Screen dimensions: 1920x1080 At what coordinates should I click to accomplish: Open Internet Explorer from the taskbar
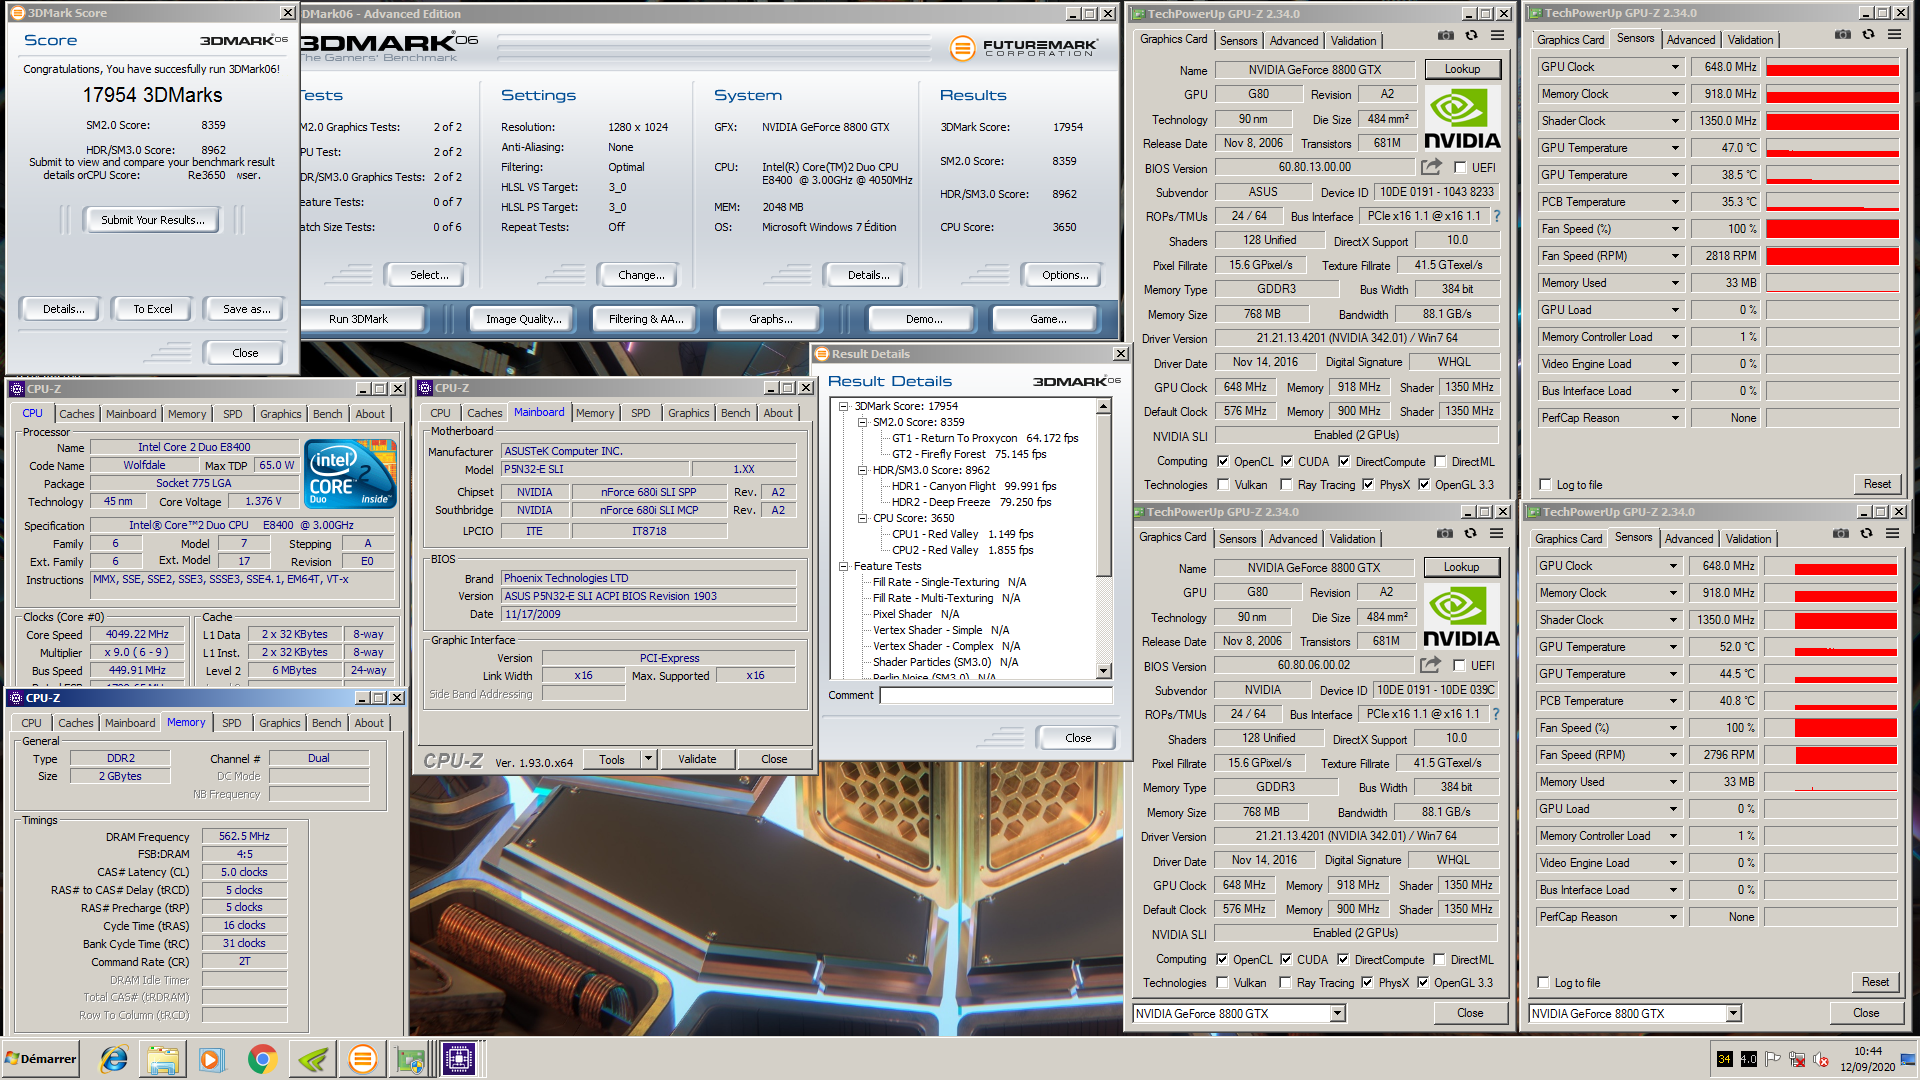pos(114,1059)
